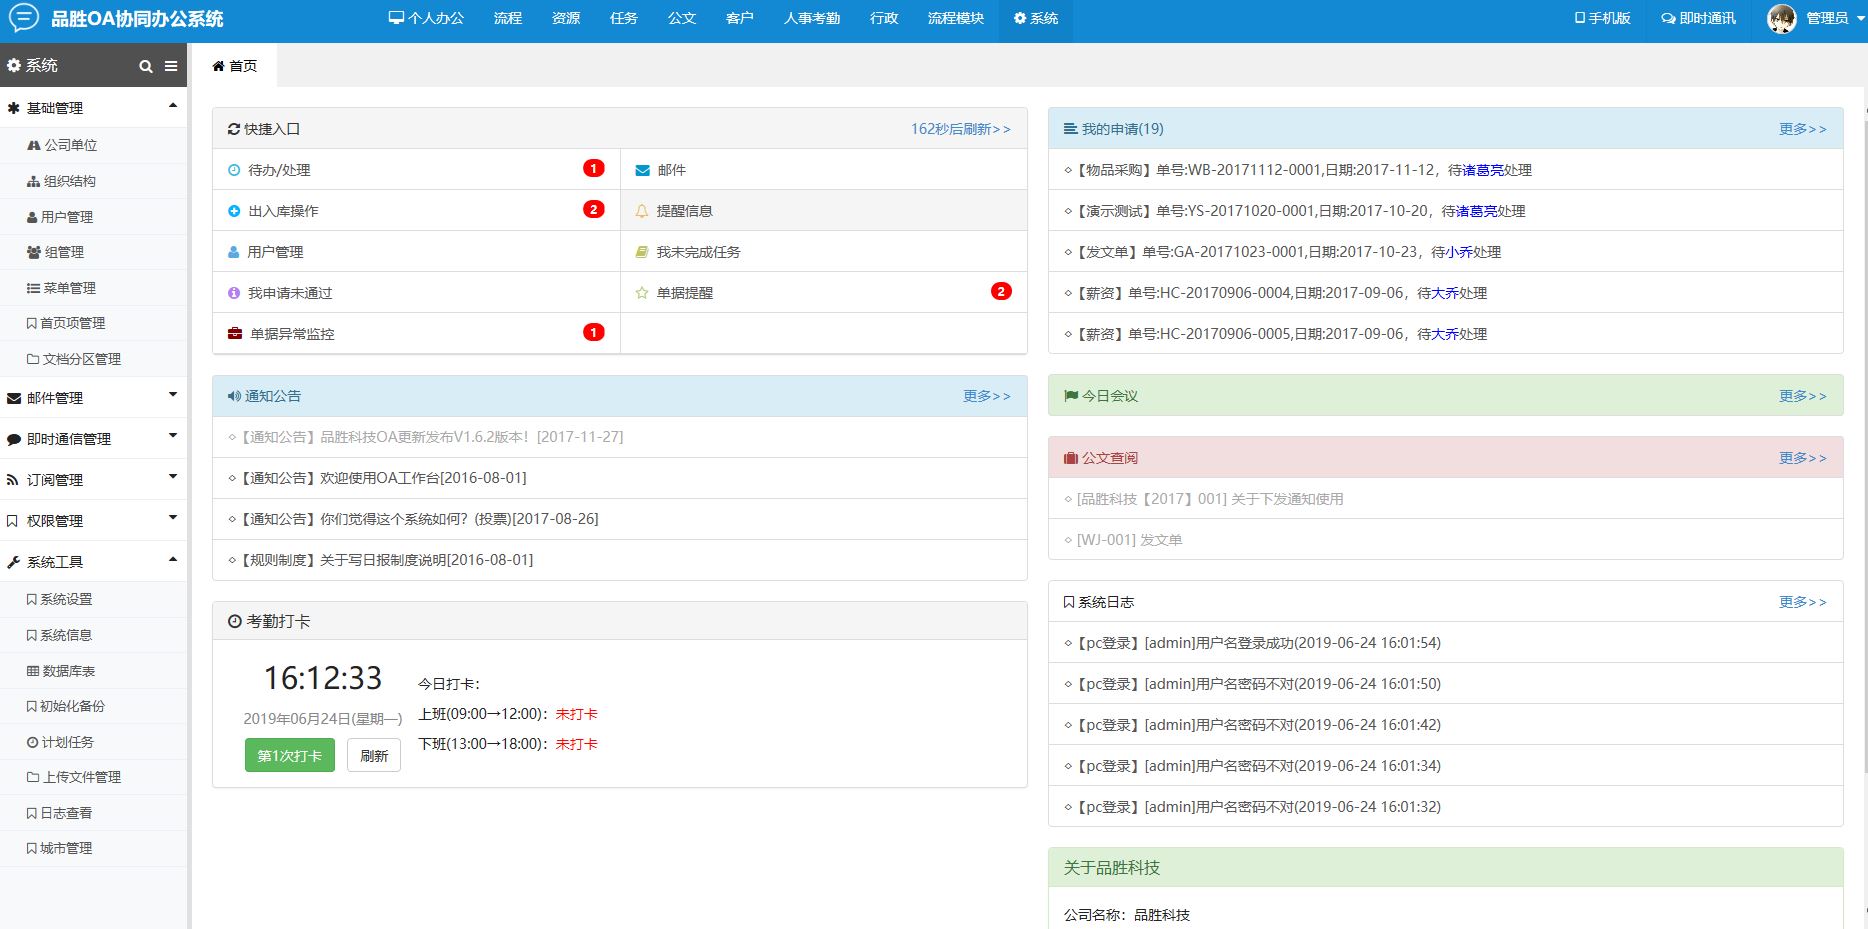Expand the 即时通信管理 section
Screen dimensions: 1868x929
pos(93,438)
